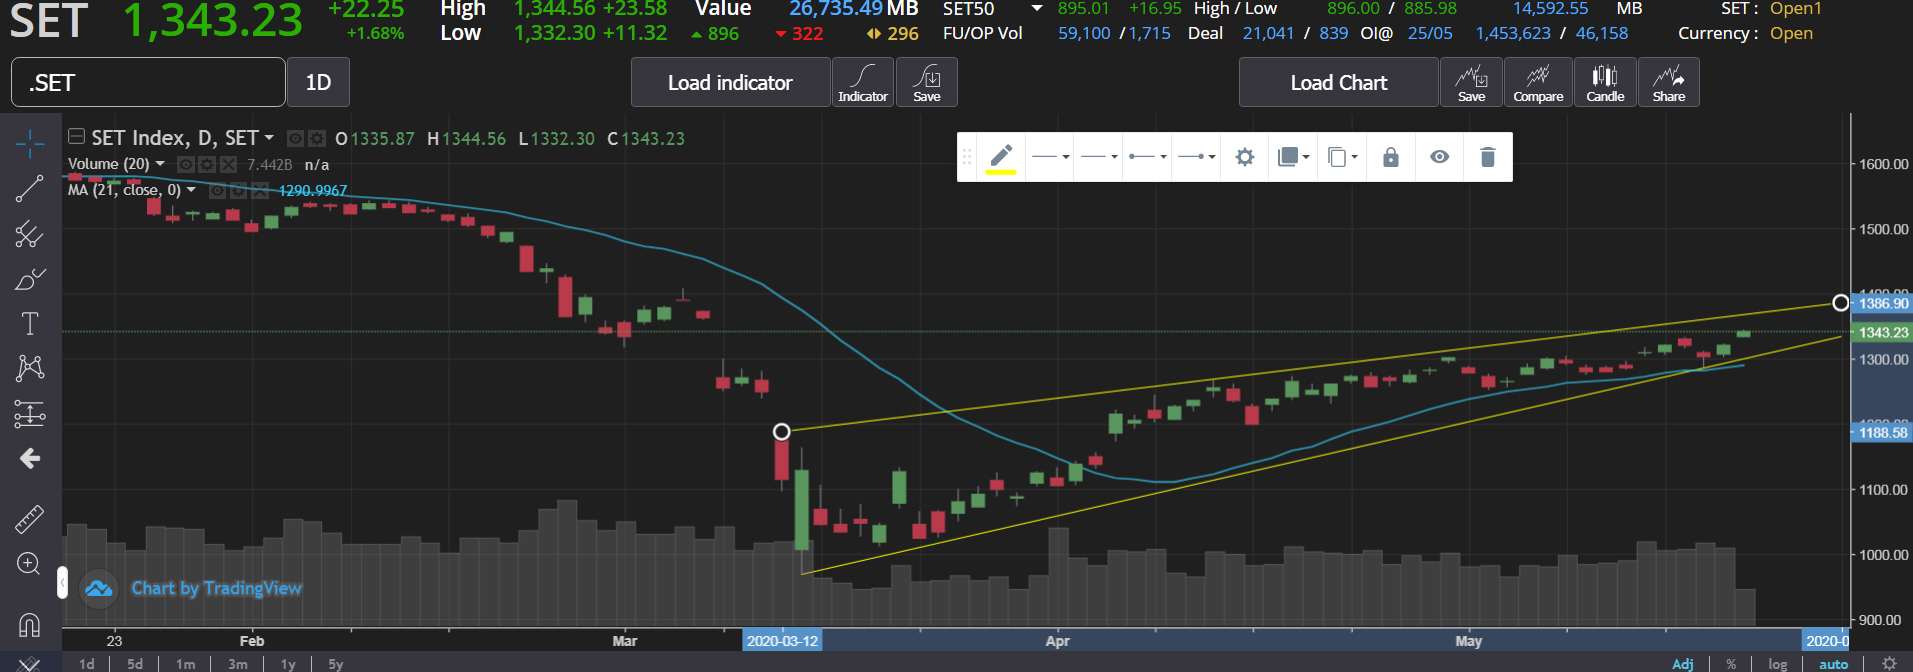Delete the selected drawing with trash icon
Screen dimensions: 1913x672
click(1488, 157)
